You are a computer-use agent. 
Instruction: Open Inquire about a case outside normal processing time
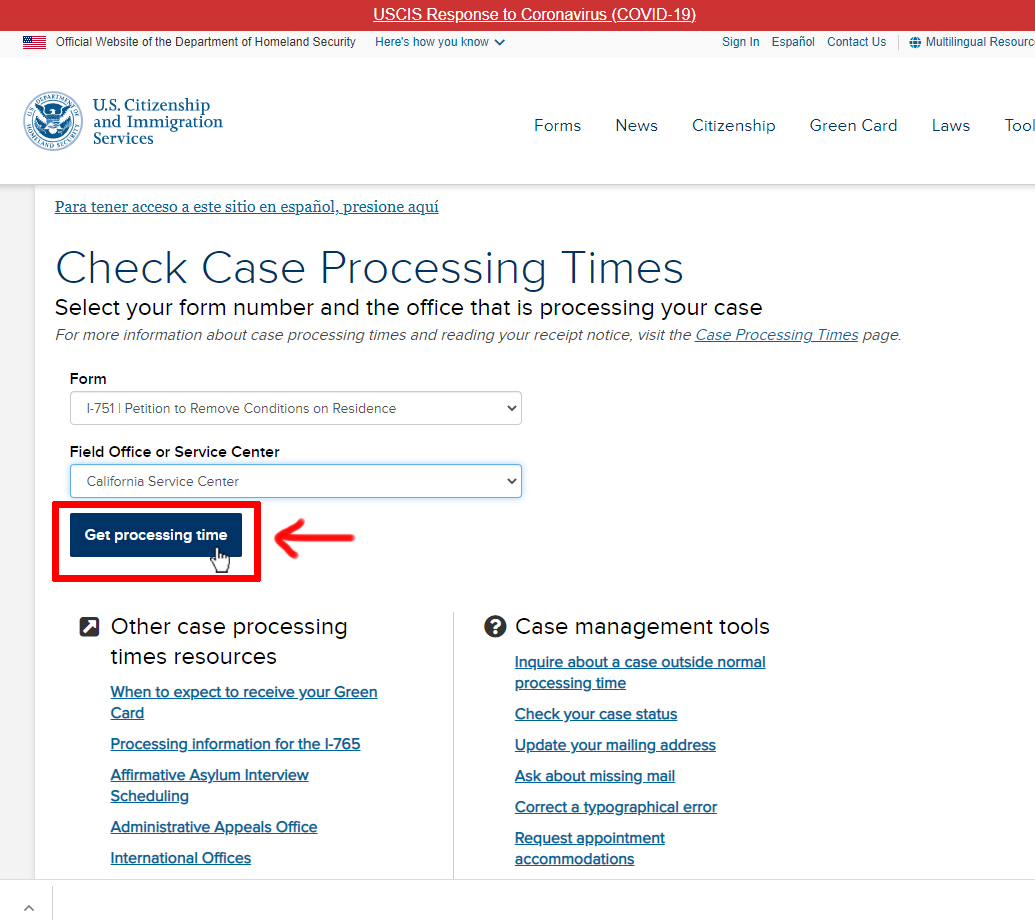640,673
